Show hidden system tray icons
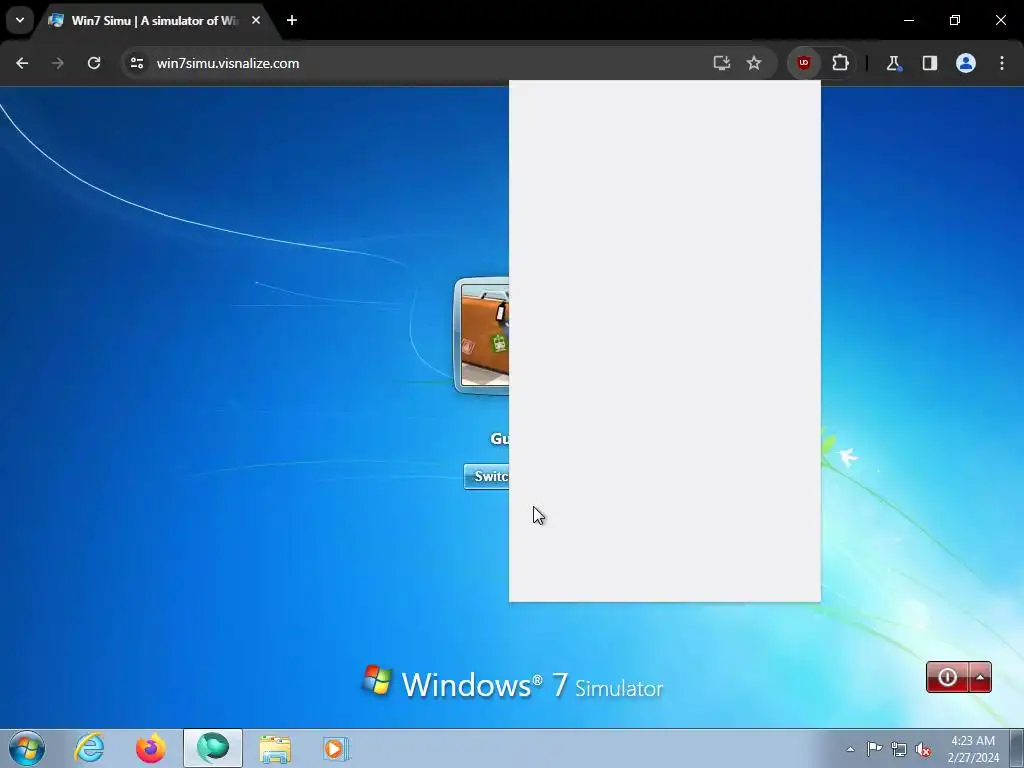 click(x=850, y=749)
